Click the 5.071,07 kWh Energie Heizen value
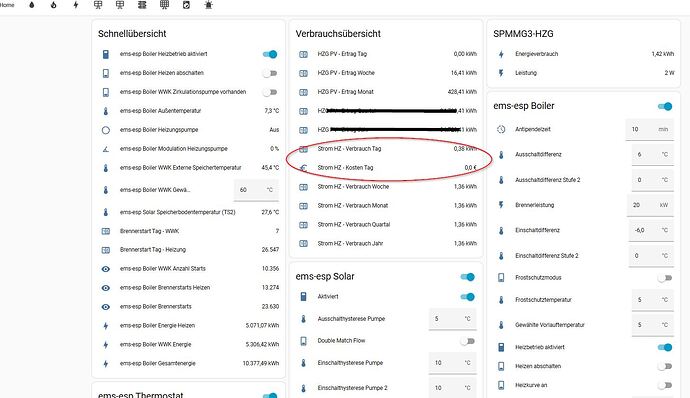690x398 pixels. pos(262,326)
